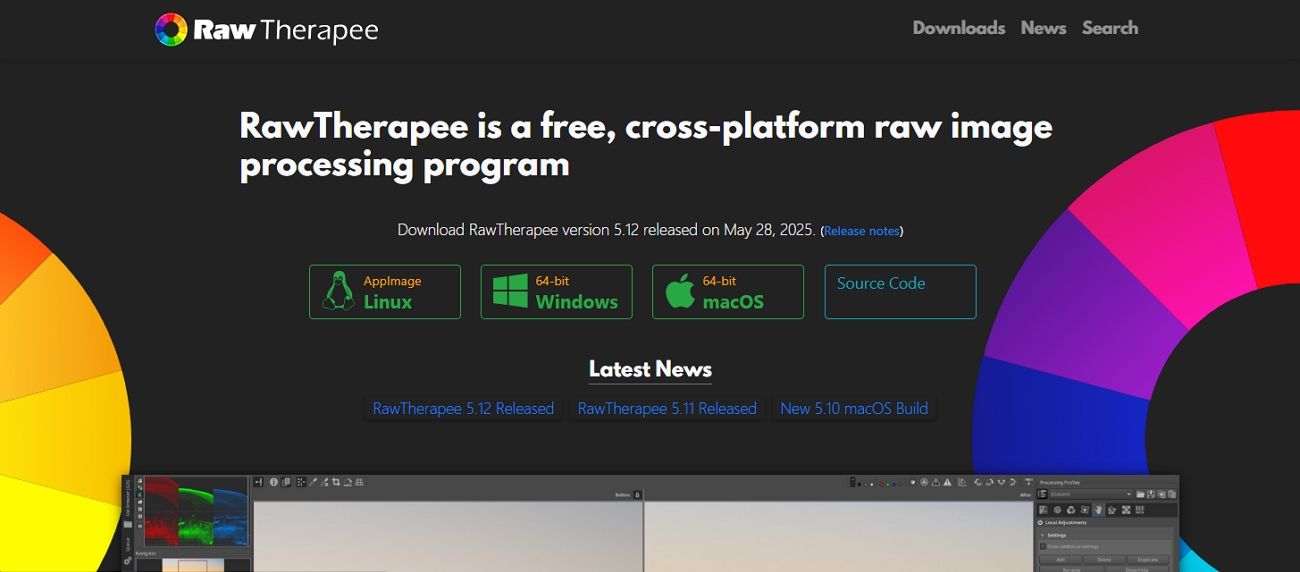Open the Exposure tool tab in preview
Screen dimensions: 1300x572
1043,510
